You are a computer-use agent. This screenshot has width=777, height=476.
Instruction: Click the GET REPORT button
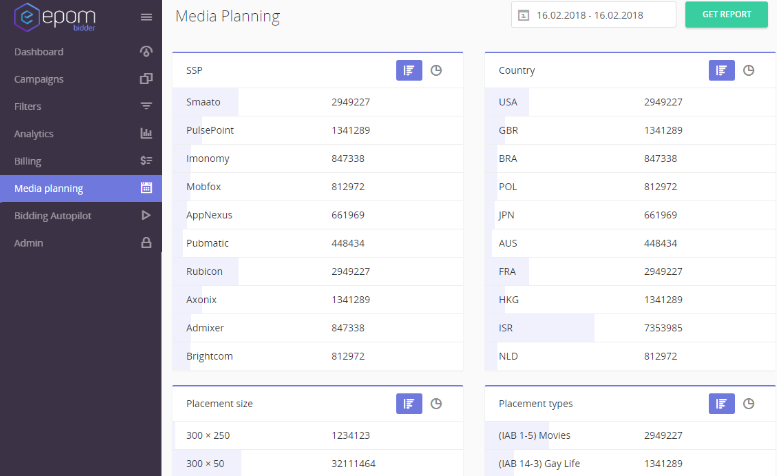(726, 14)
